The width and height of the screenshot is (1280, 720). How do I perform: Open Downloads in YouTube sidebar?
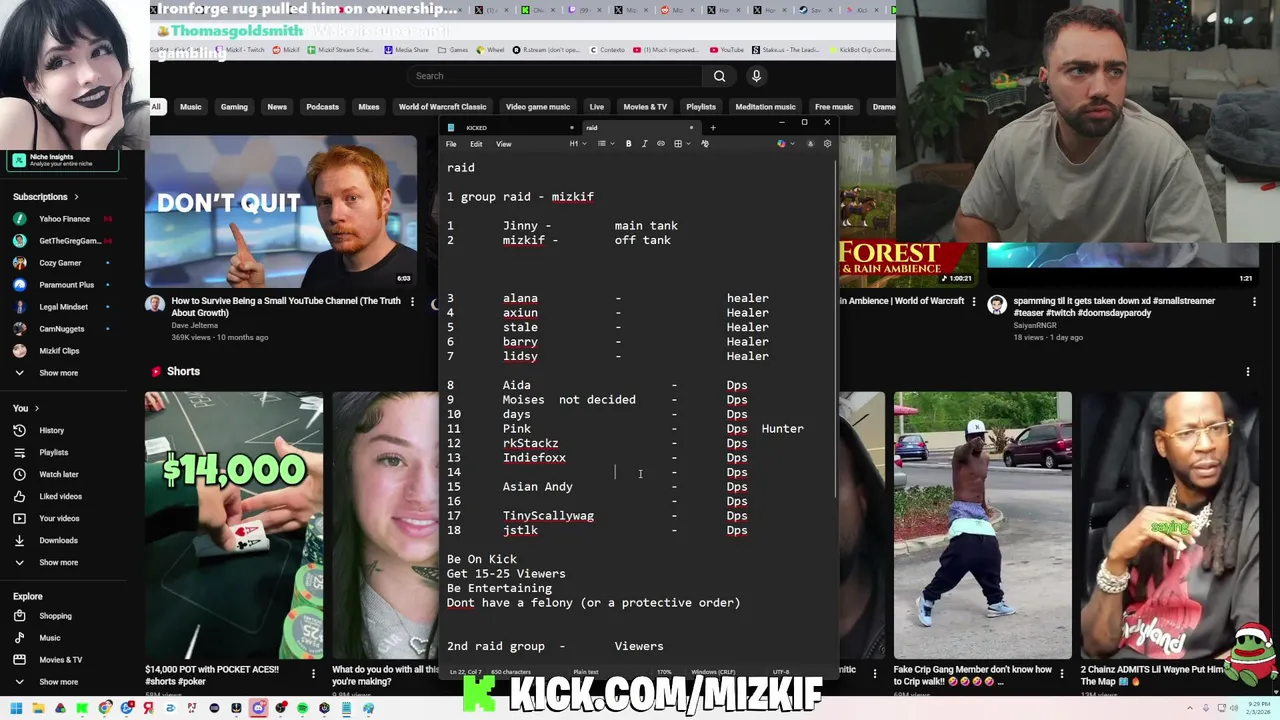58,540
